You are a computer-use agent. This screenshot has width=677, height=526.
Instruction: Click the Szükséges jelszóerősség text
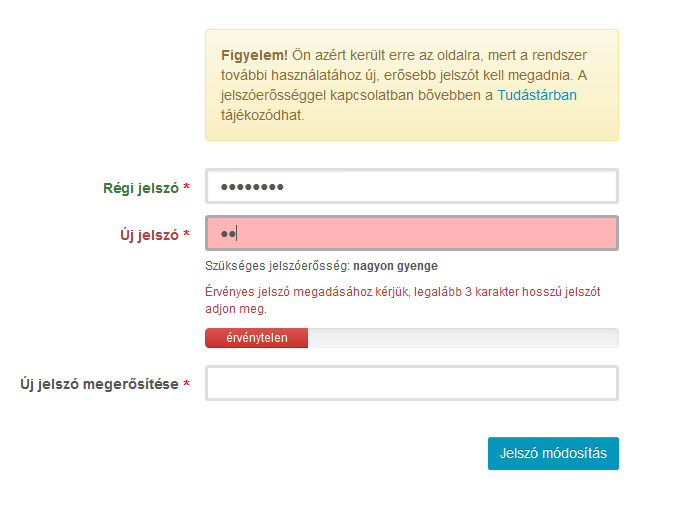click(277, 266)
